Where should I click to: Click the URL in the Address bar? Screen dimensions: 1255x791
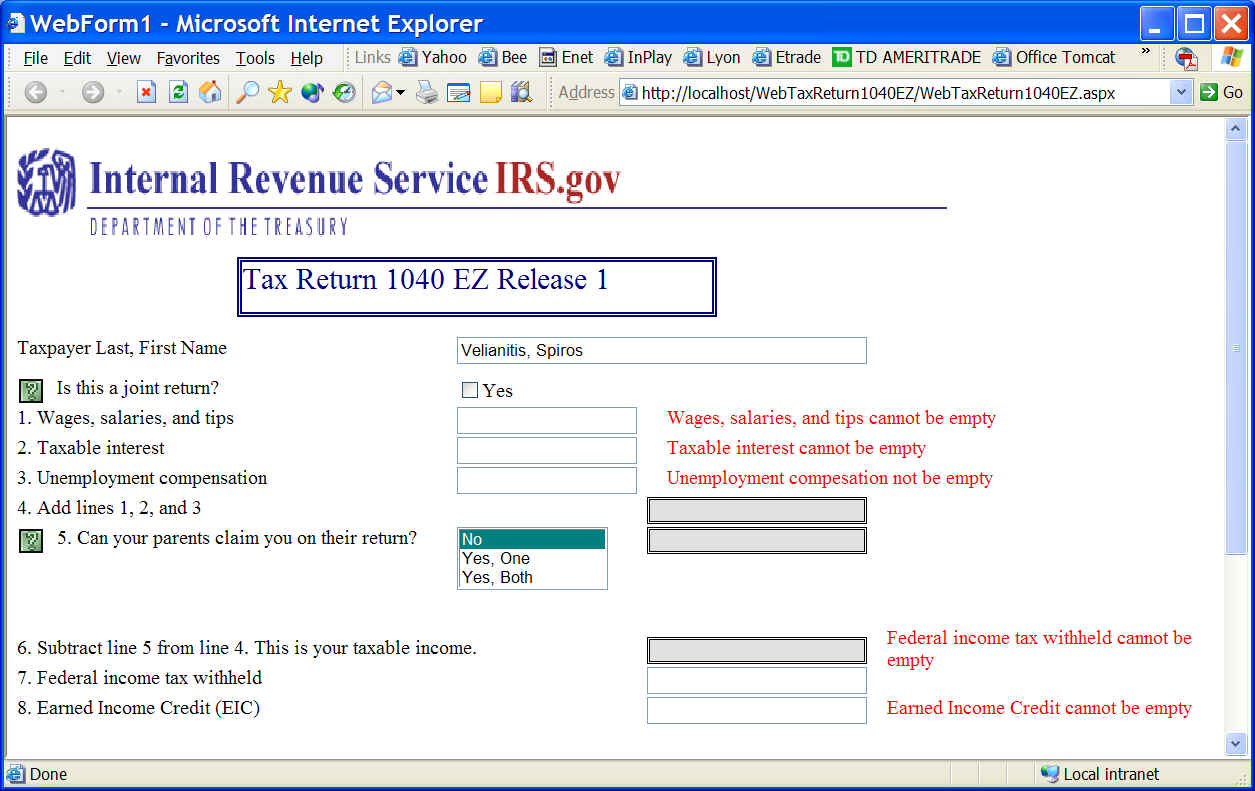coord(878,92)
